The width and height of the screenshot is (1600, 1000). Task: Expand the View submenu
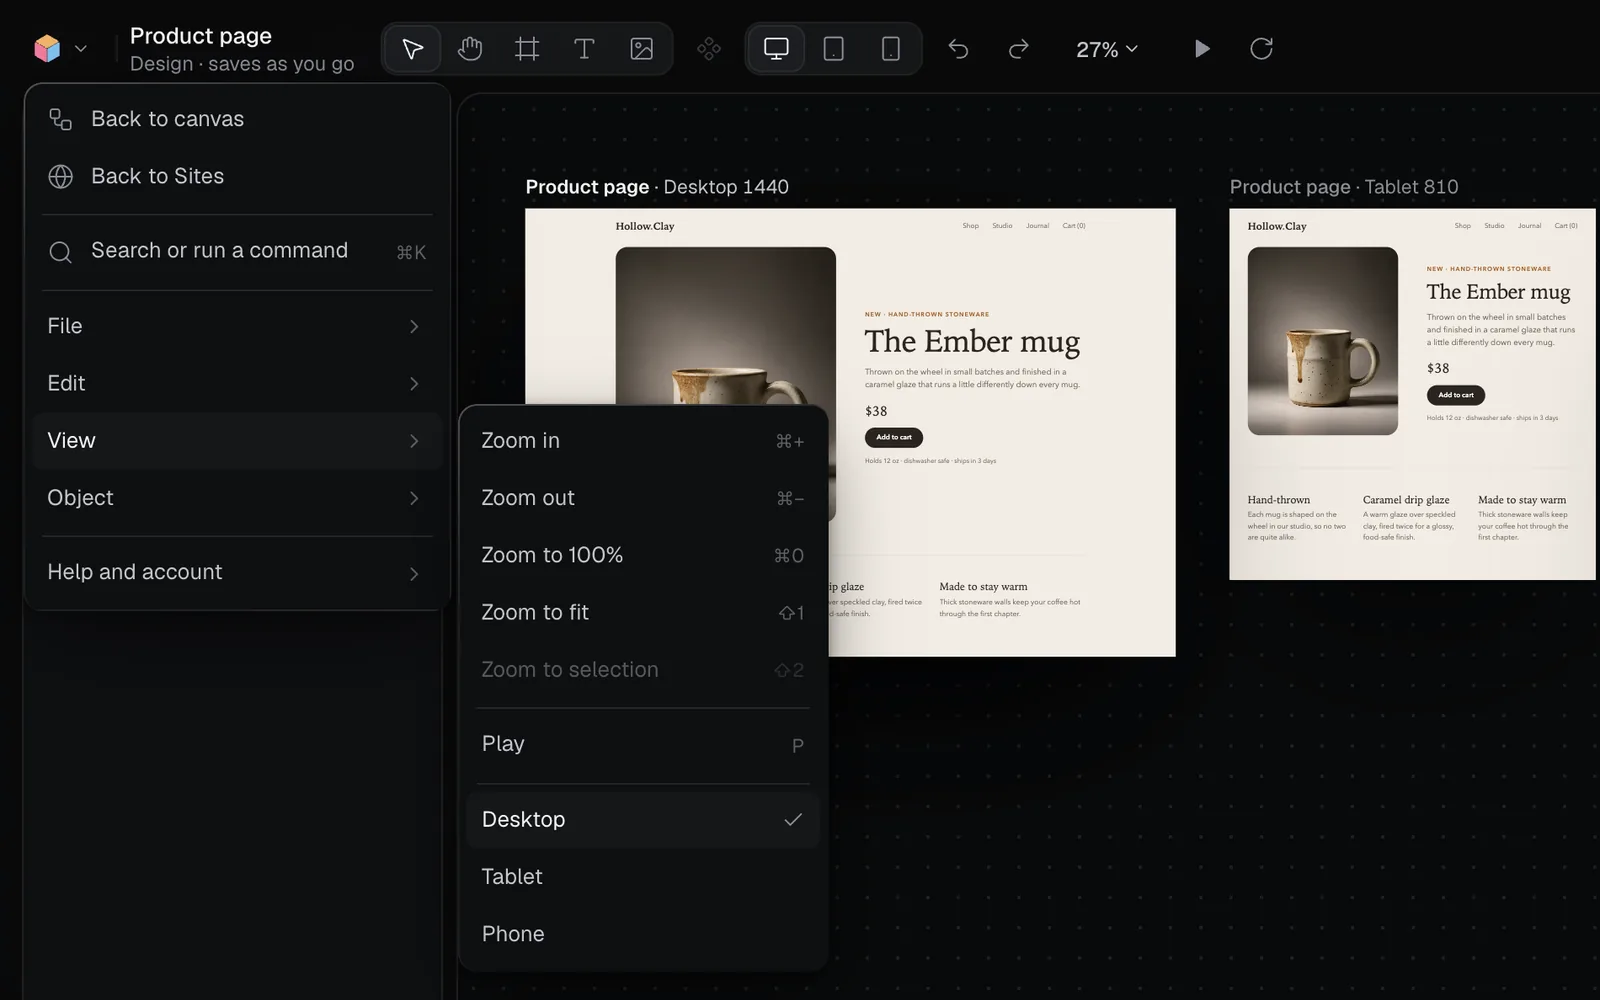pos(237,441)
